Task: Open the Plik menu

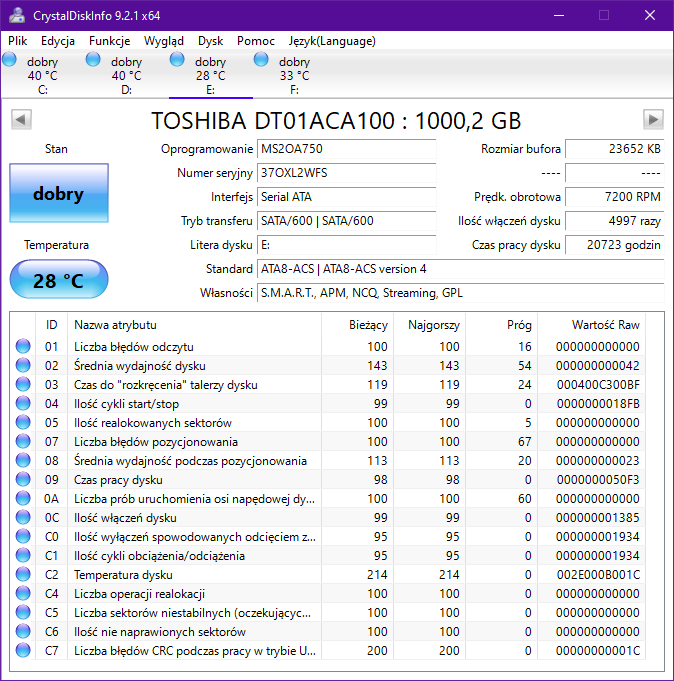Action: pos(18,41)
